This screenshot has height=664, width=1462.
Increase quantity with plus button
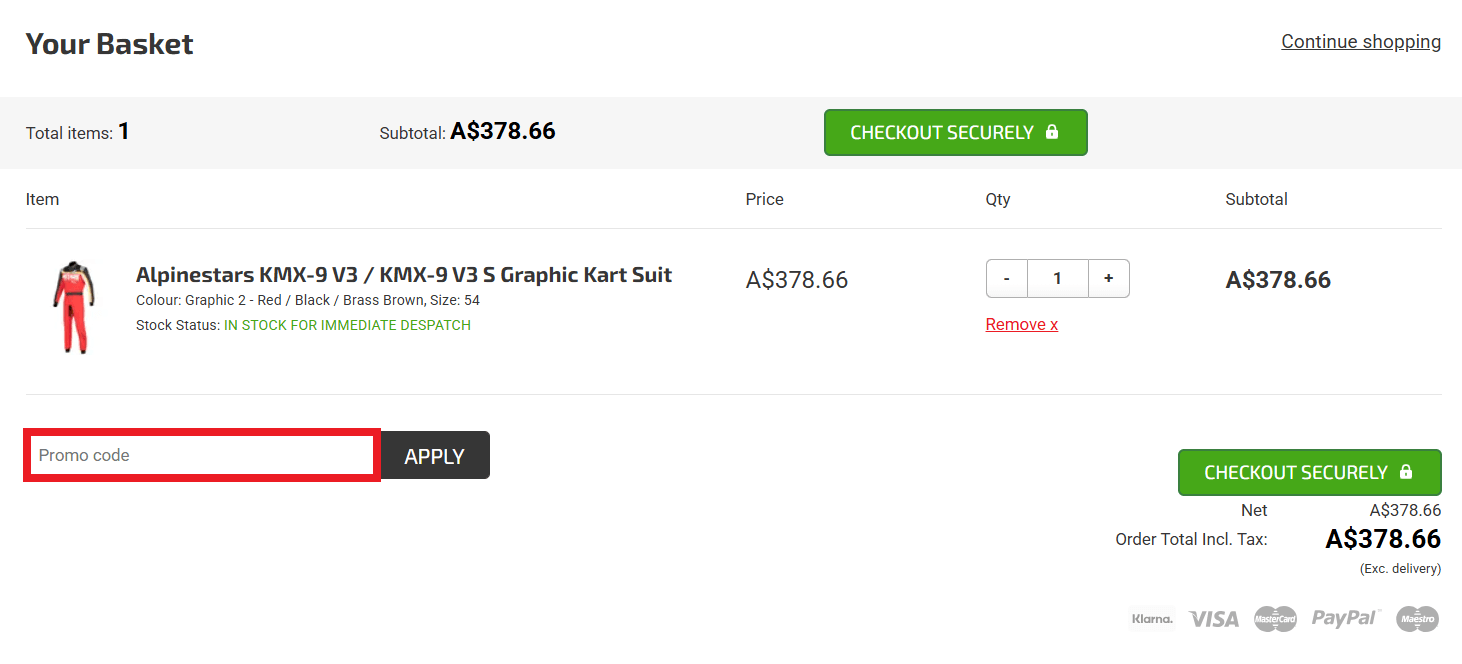tap(1108, 279)
